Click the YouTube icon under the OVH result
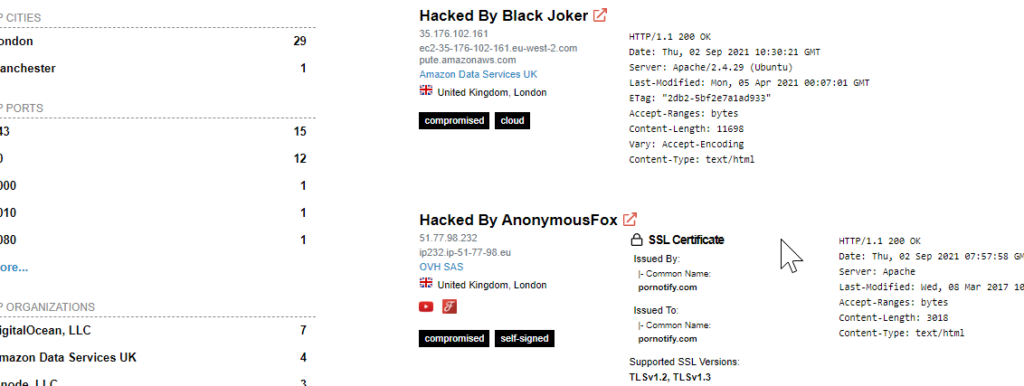The width and height of the screenshot is (1024, 386). pos(426,306)
